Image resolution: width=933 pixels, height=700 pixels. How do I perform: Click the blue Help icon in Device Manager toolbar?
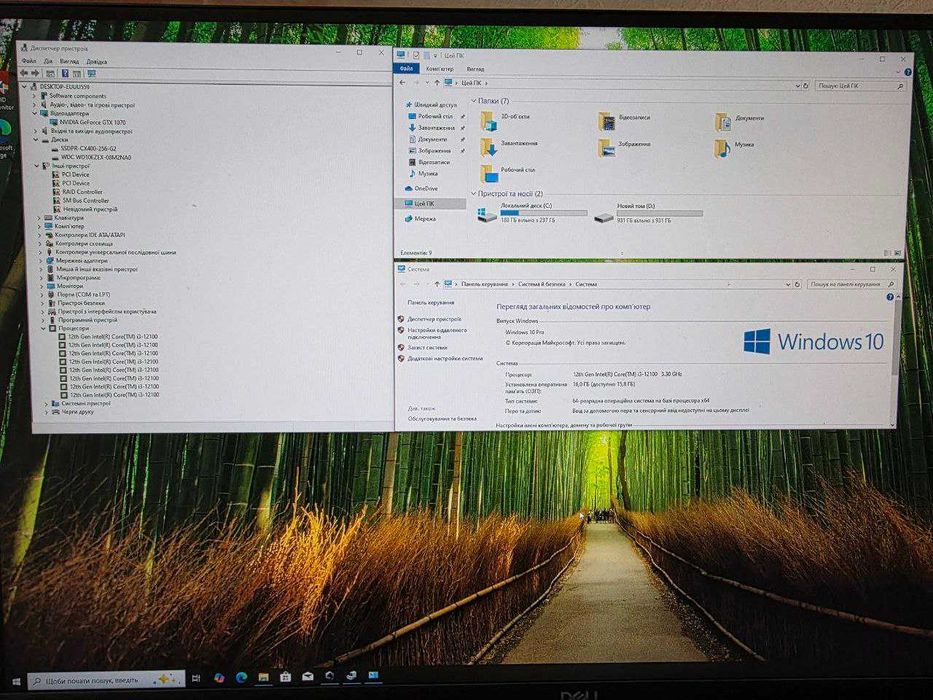(x=65, y=74)
